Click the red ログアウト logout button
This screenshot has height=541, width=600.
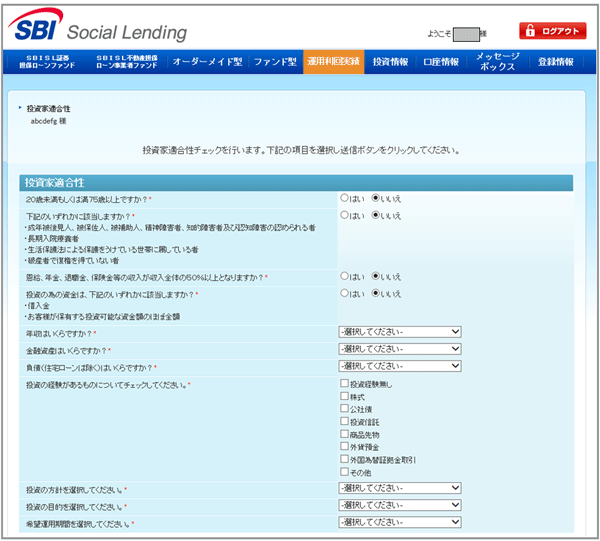[553, 31]
